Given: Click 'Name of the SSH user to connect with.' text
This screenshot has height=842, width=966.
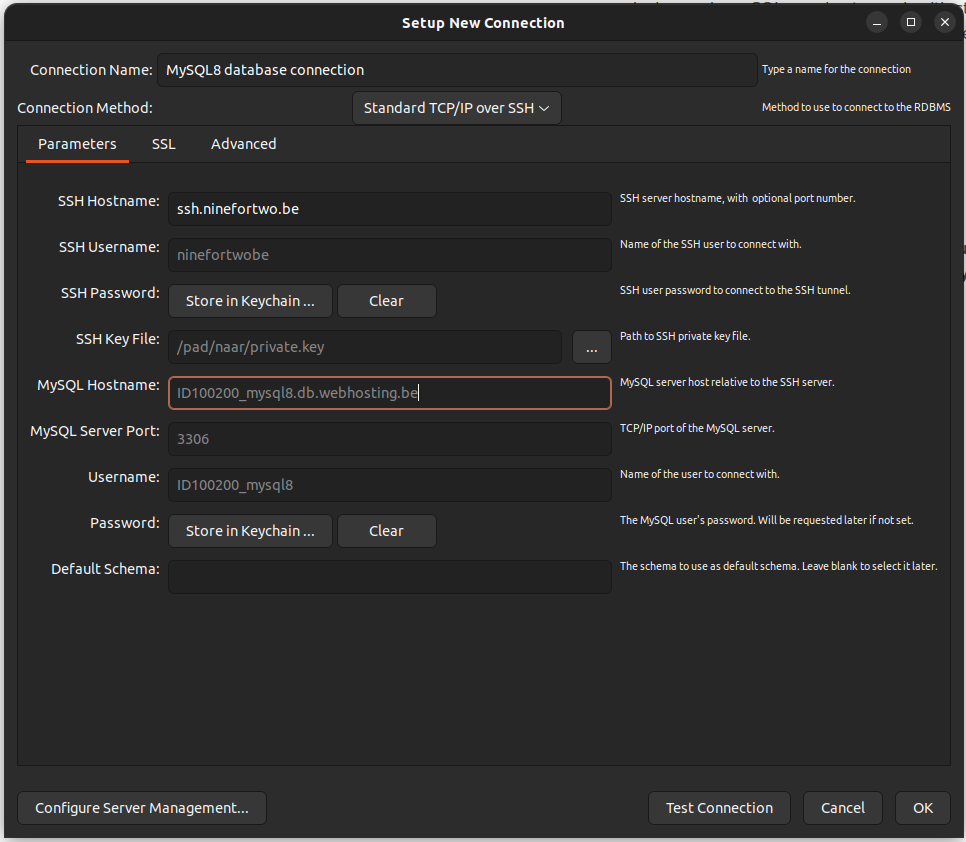Looking at the screenshot, I should tap(710, 245).
